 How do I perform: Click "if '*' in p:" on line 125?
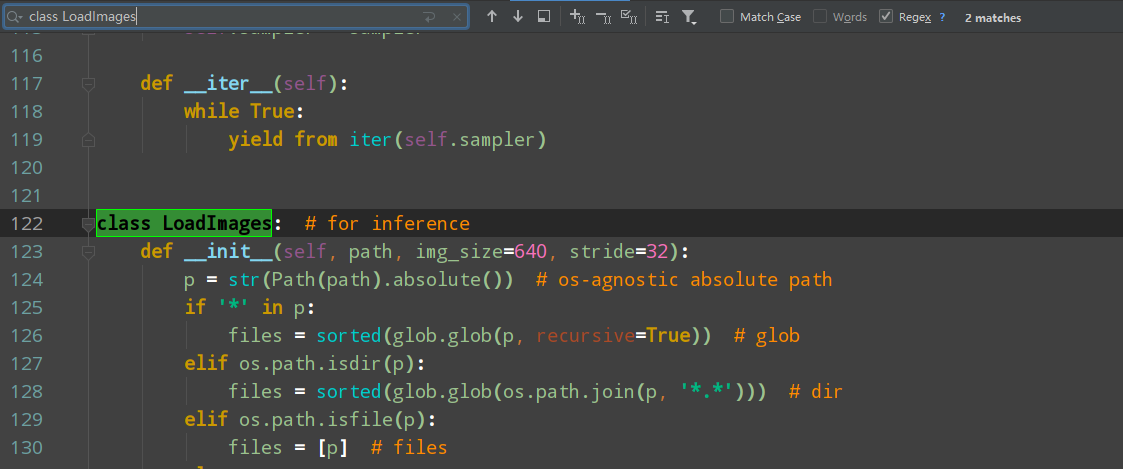(250, 307)
